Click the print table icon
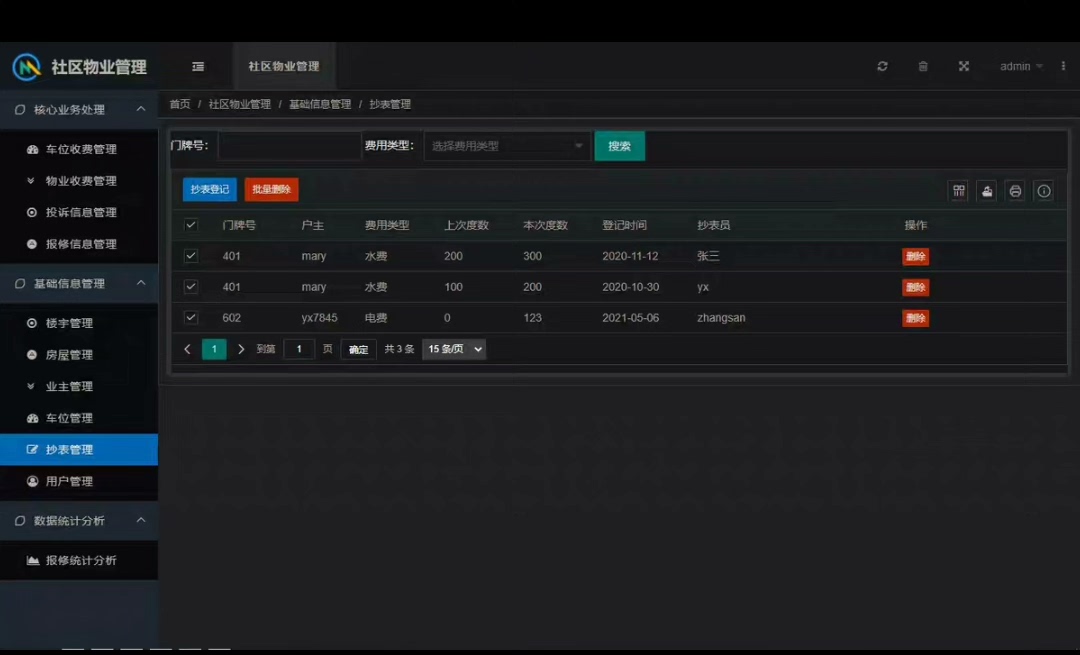Viewport: 1080px width, 655px height. (x=1015, y=191)
